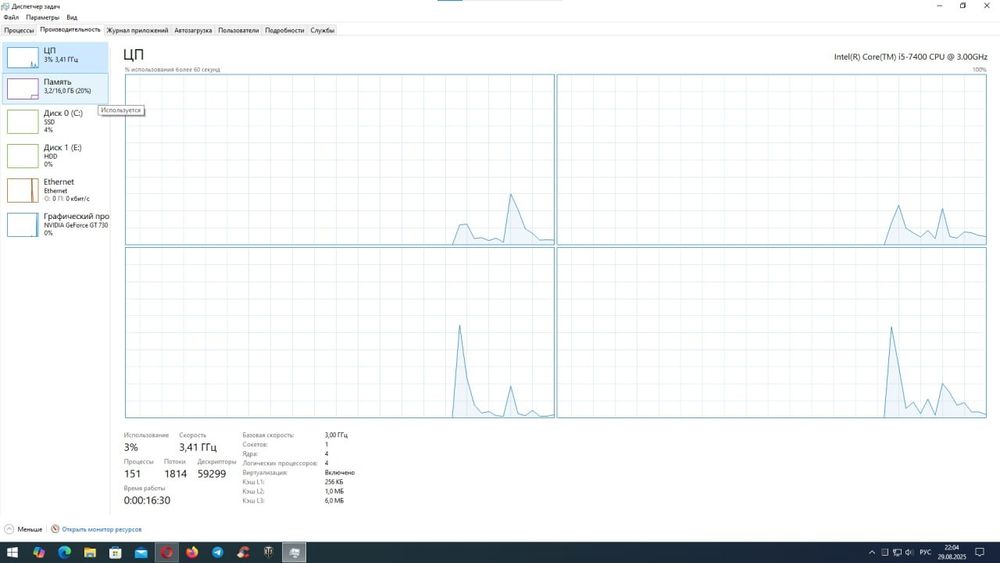Click the ЦП heading above the graphs

pos(133,55)
